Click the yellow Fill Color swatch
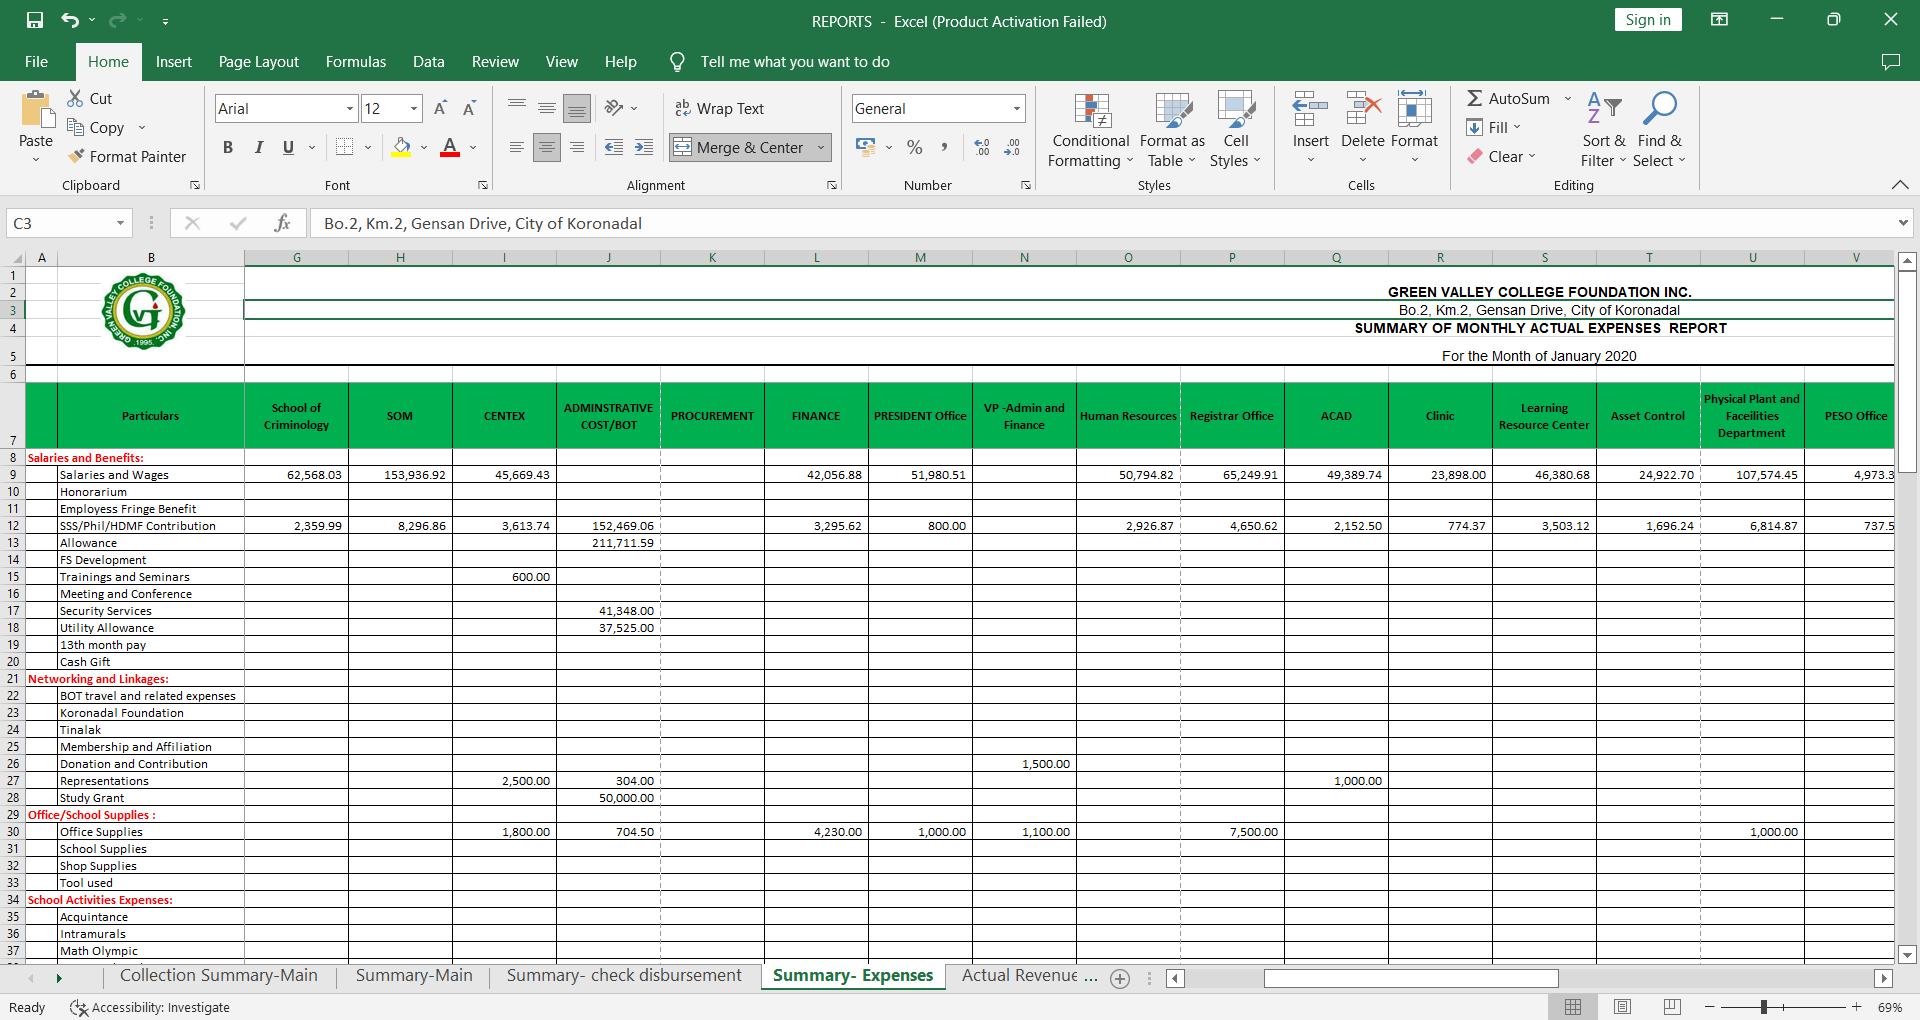 point(402,147)
